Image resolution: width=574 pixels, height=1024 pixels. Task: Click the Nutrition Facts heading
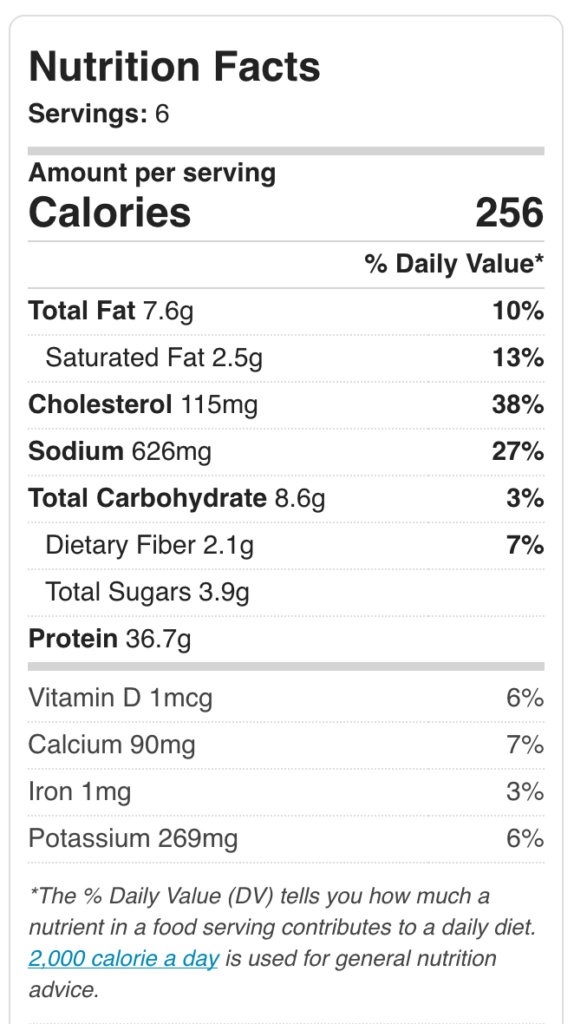point(174,66)
